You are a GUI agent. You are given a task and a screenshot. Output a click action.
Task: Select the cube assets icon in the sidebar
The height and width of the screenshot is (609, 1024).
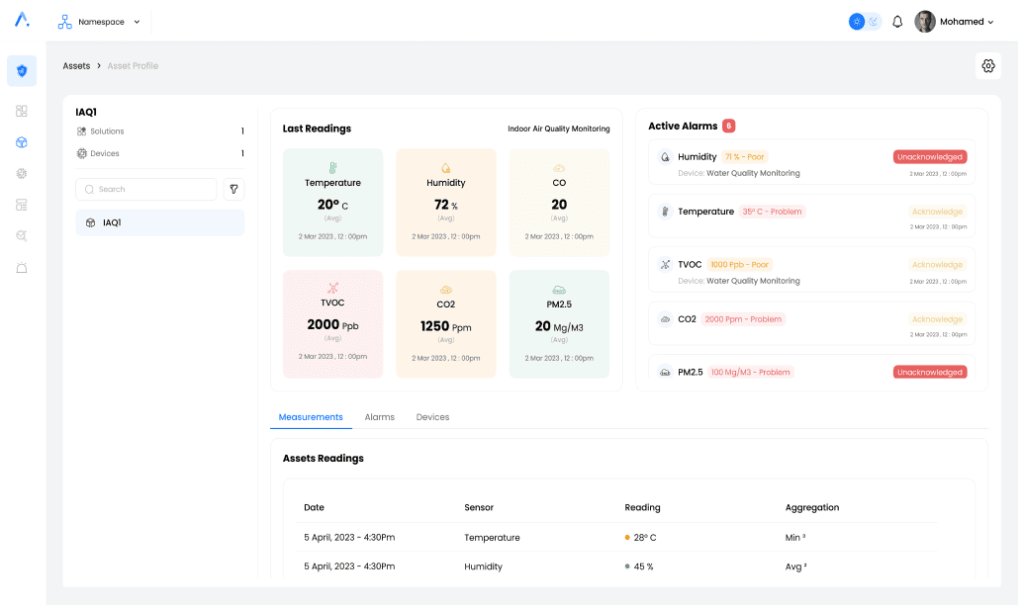[22, 142]
